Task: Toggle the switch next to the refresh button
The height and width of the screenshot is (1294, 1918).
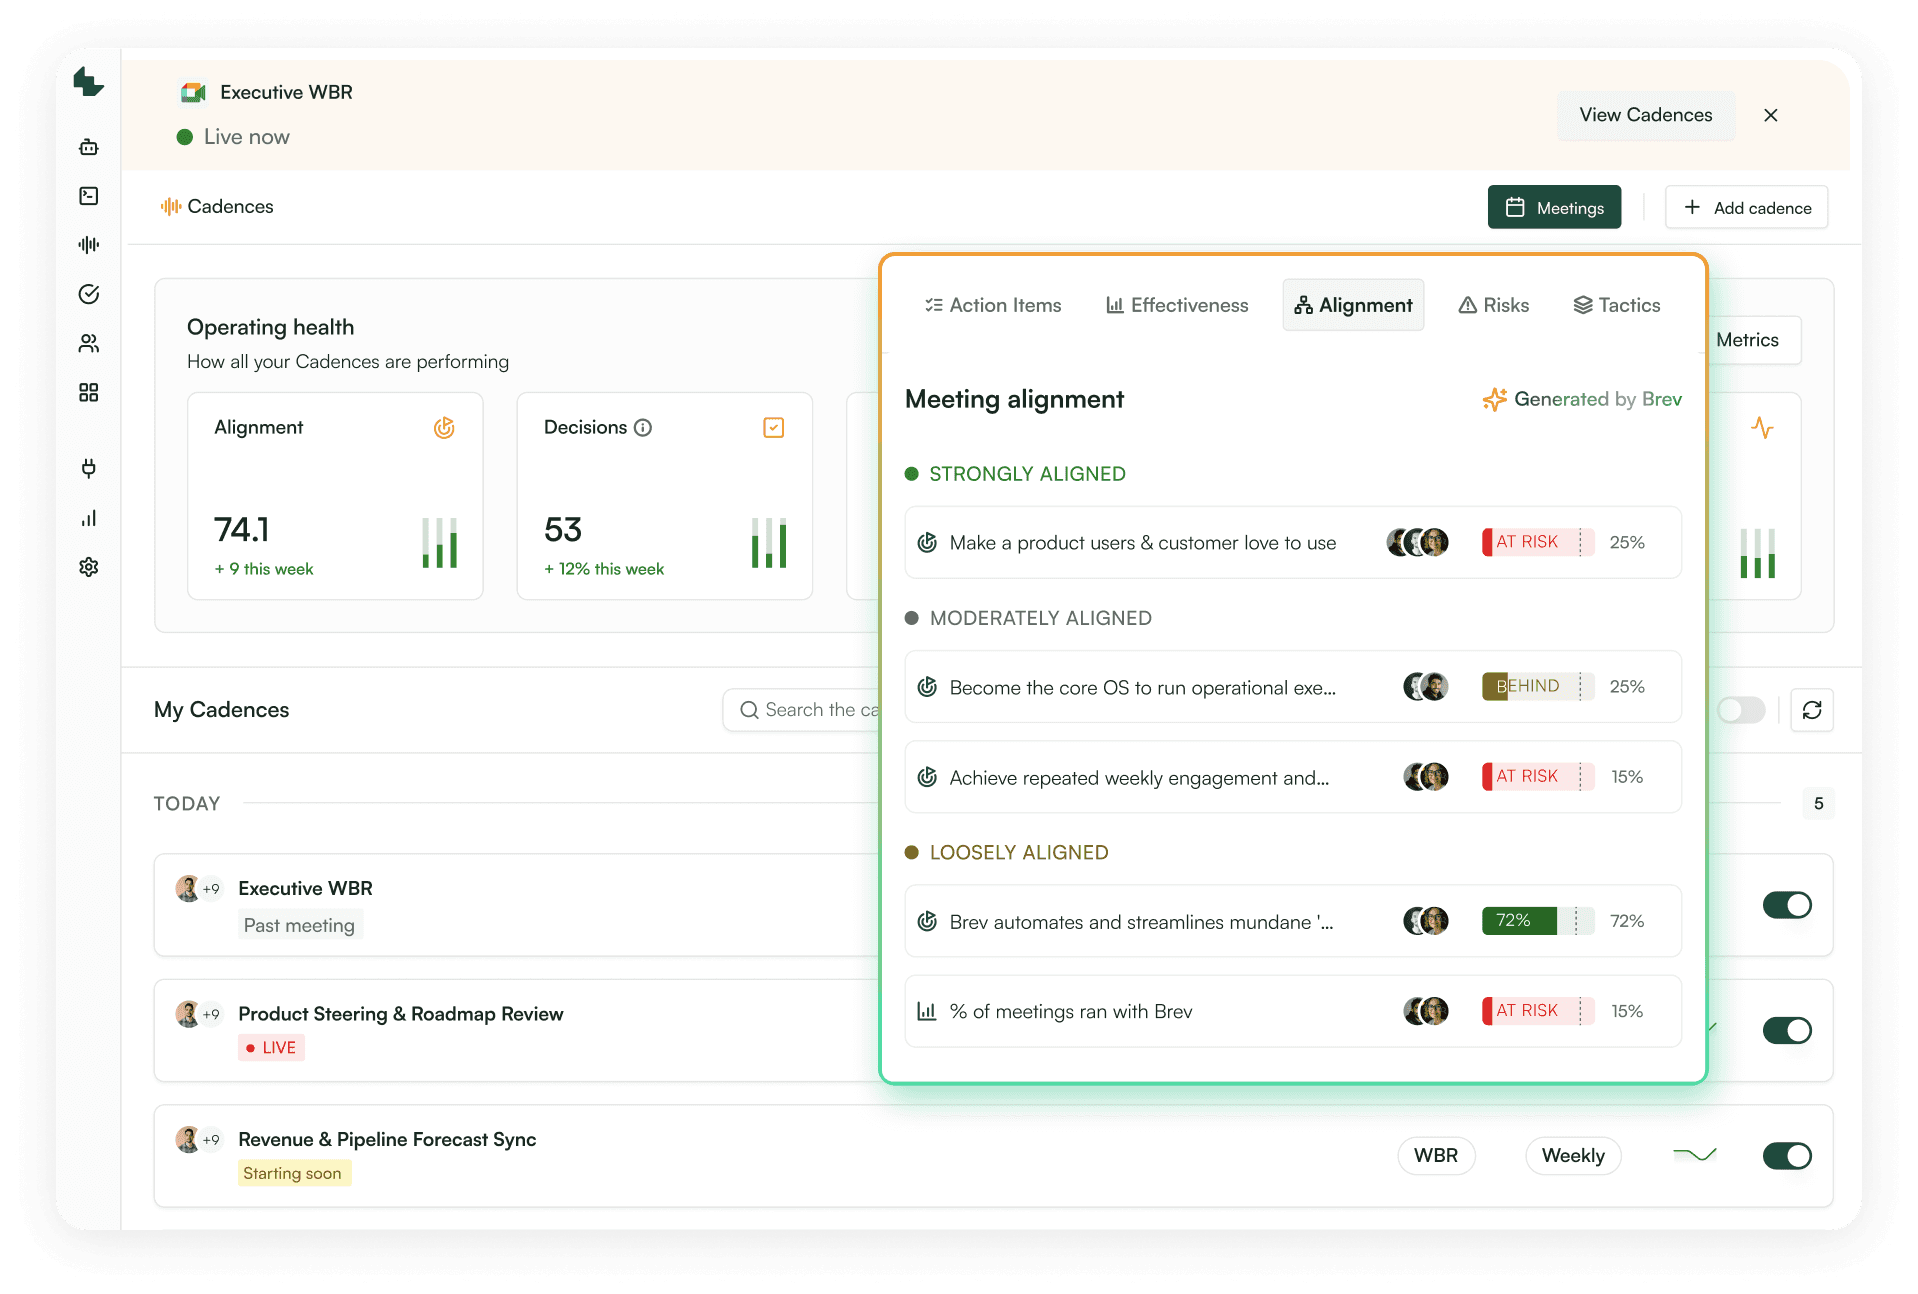Action: (x=1741, y=710)
